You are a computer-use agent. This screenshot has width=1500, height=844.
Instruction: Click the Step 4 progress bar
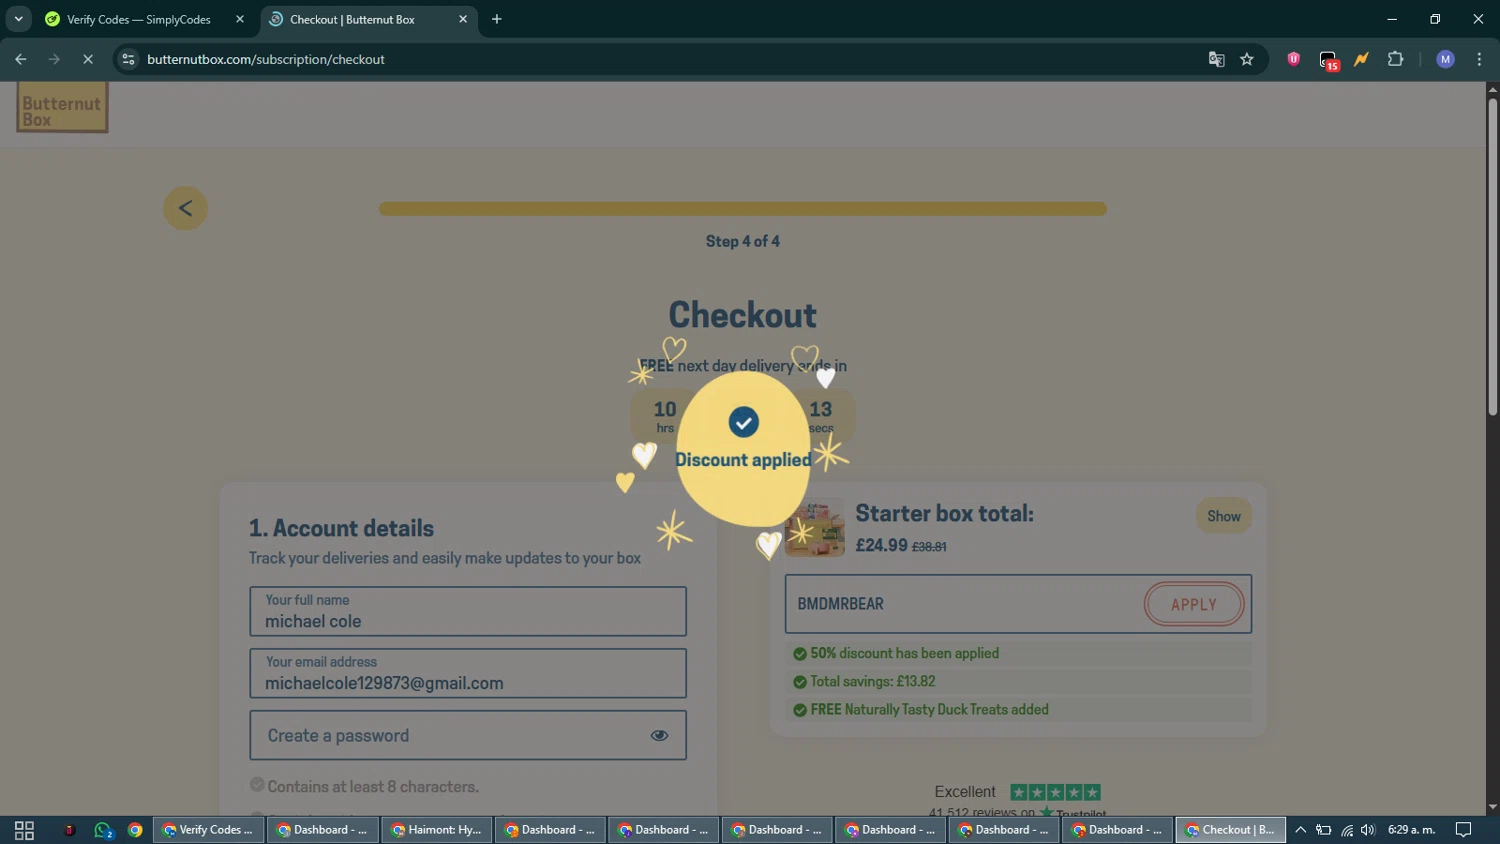tap(742, 209)
